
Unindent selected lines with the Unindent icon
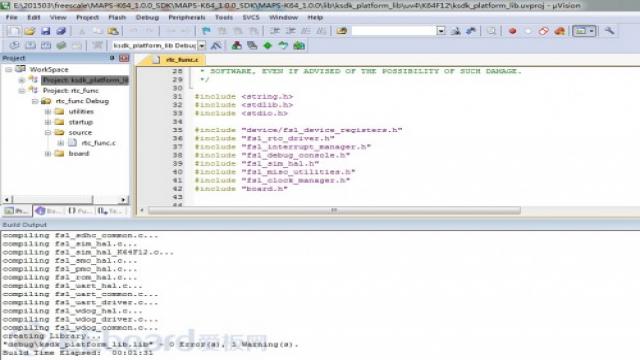pos(291,31)
